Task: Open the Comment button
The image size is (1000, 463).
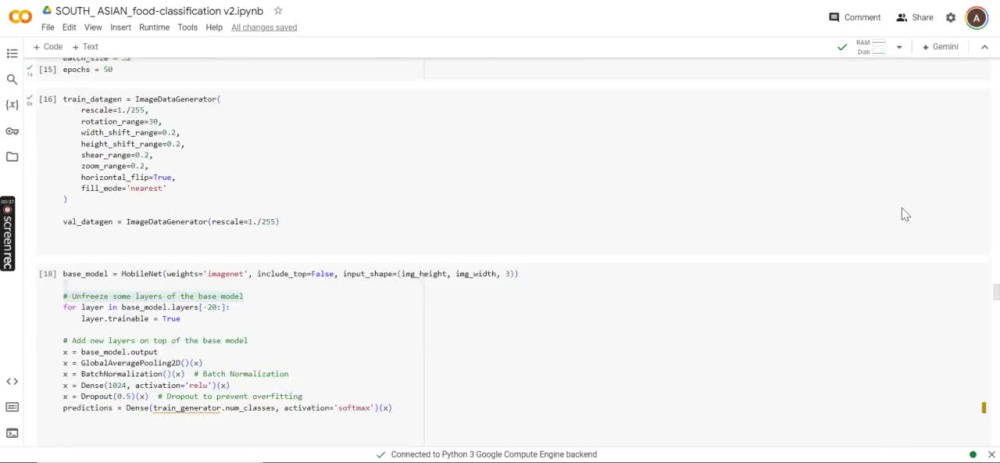Action: pos(855,18)
